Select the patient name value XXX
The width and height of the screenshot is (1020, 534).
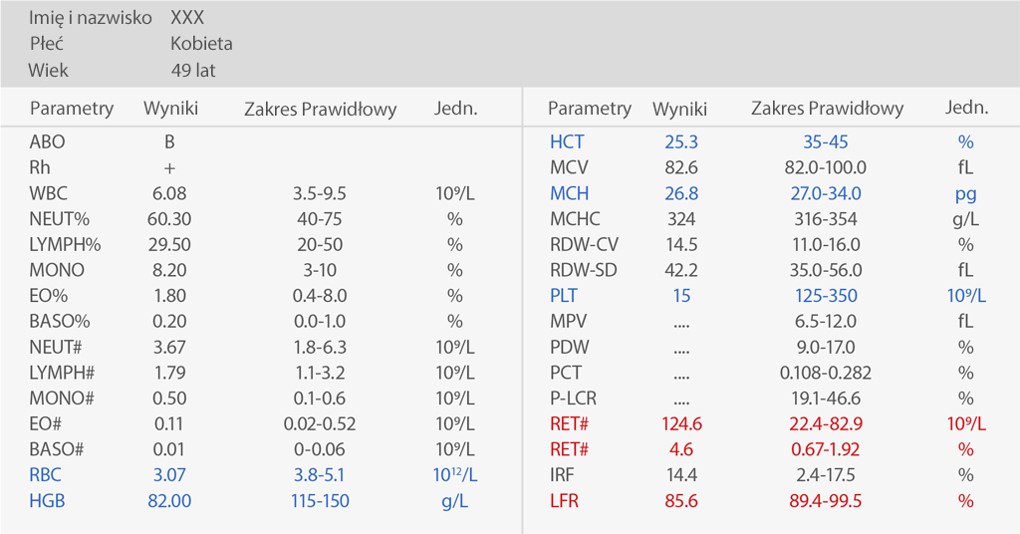pos(188,18)
